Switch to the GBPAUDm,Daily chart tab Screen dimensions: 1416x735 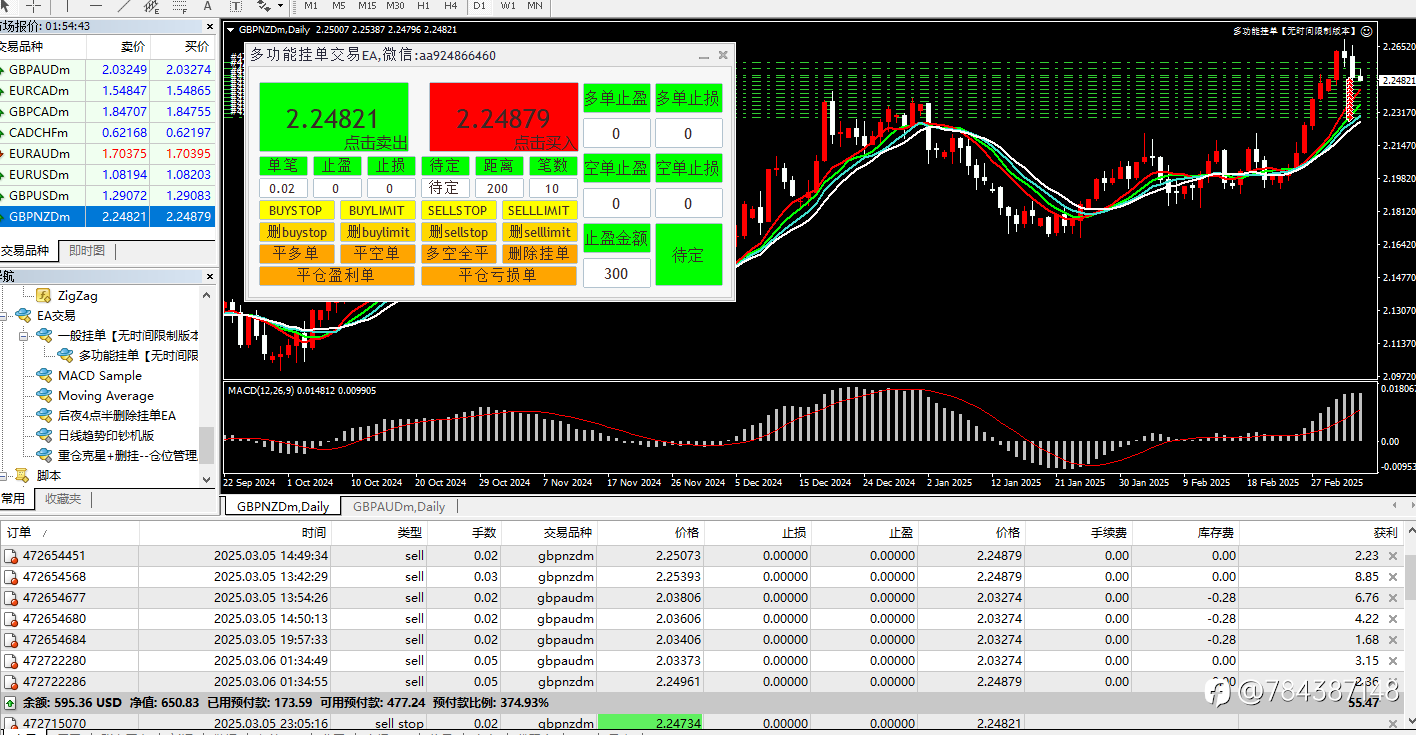click(398, 507)
